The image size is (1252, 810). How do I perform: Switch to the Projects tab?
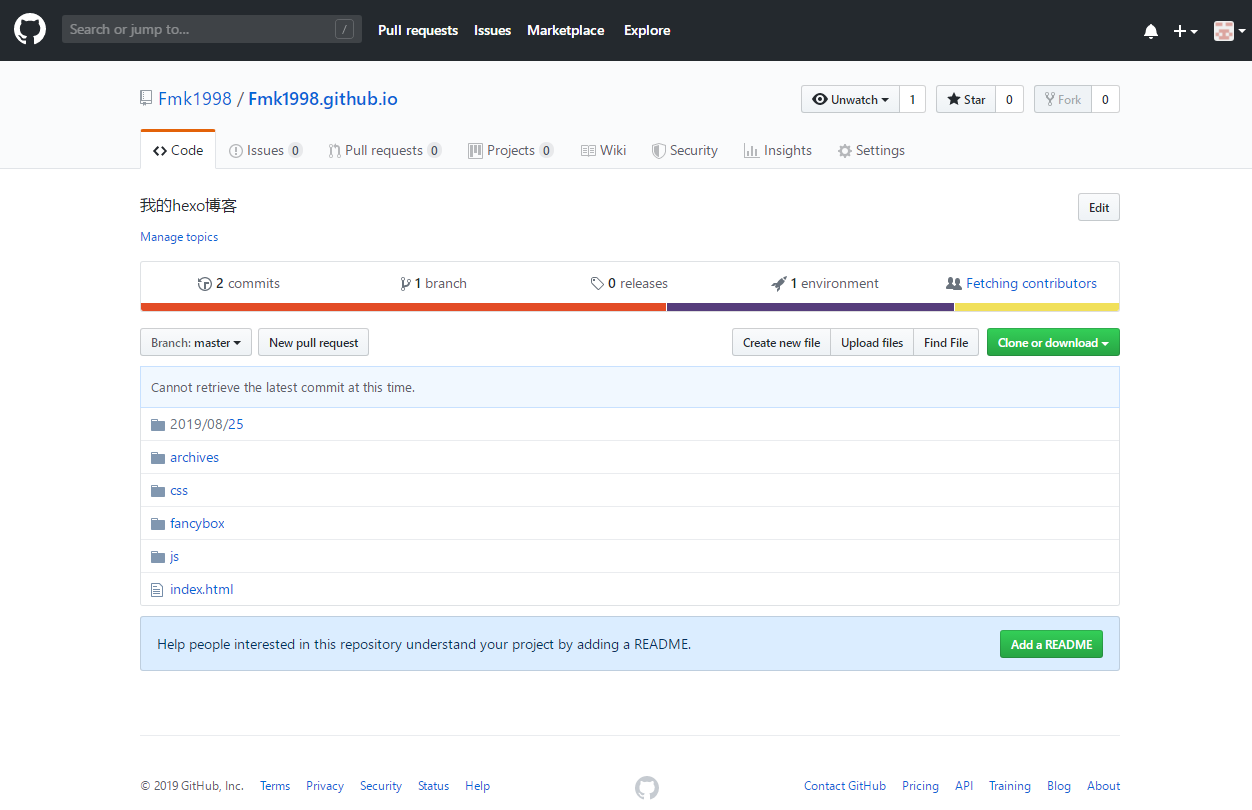click(x=510, y=150)
